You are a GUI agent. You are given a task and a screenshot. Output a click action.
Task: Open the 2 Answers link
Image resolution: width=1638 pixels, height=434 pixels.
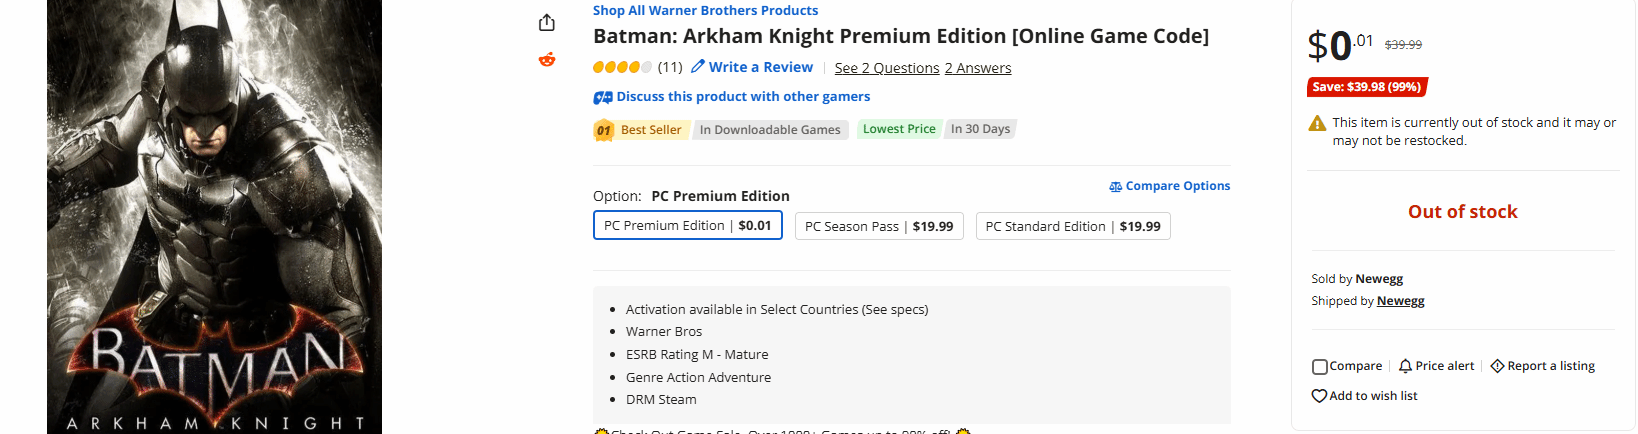tap(977, 68)
